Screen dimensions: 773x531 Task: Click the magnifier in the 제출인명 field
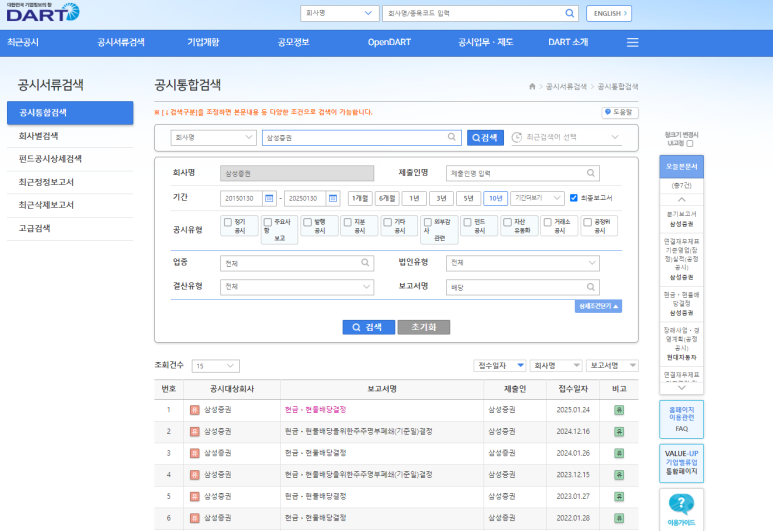click(x=591, y=173)
